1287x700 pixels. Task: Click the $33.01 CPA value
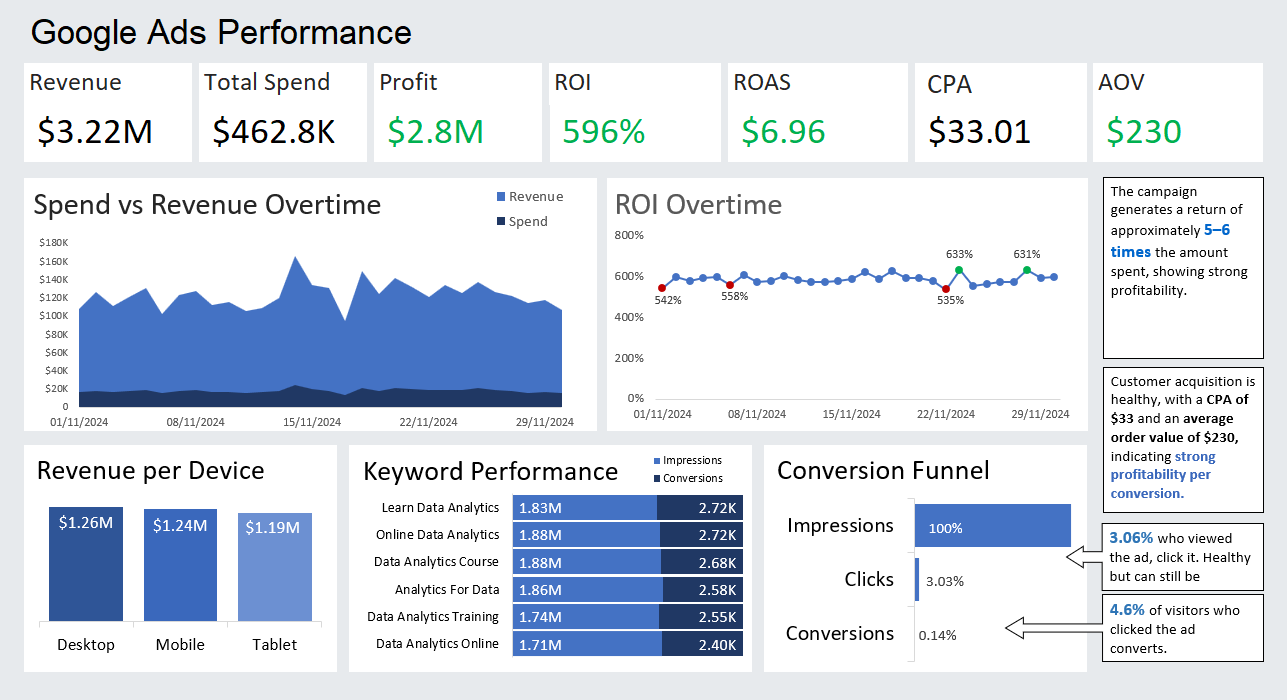click(979, 131)
